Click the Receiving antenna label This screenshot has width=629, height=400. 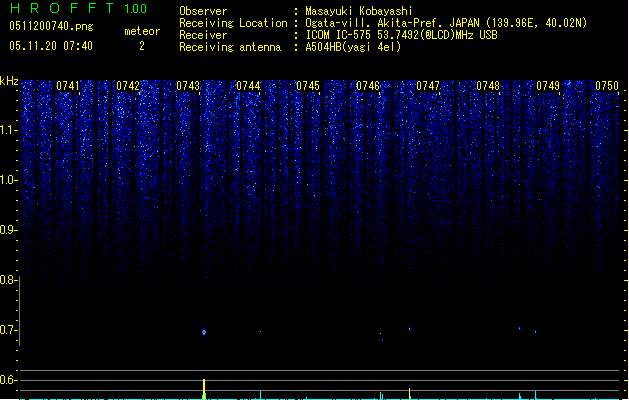click(x=230, y=47)
